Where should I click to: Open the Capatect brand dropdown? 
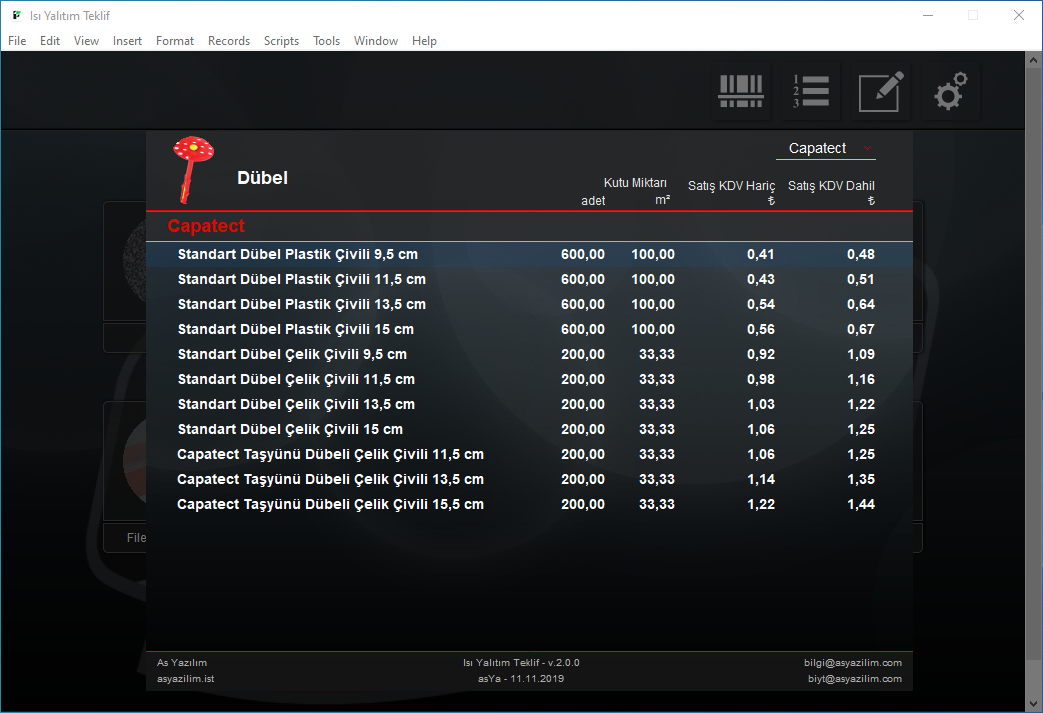coord(825,148)
